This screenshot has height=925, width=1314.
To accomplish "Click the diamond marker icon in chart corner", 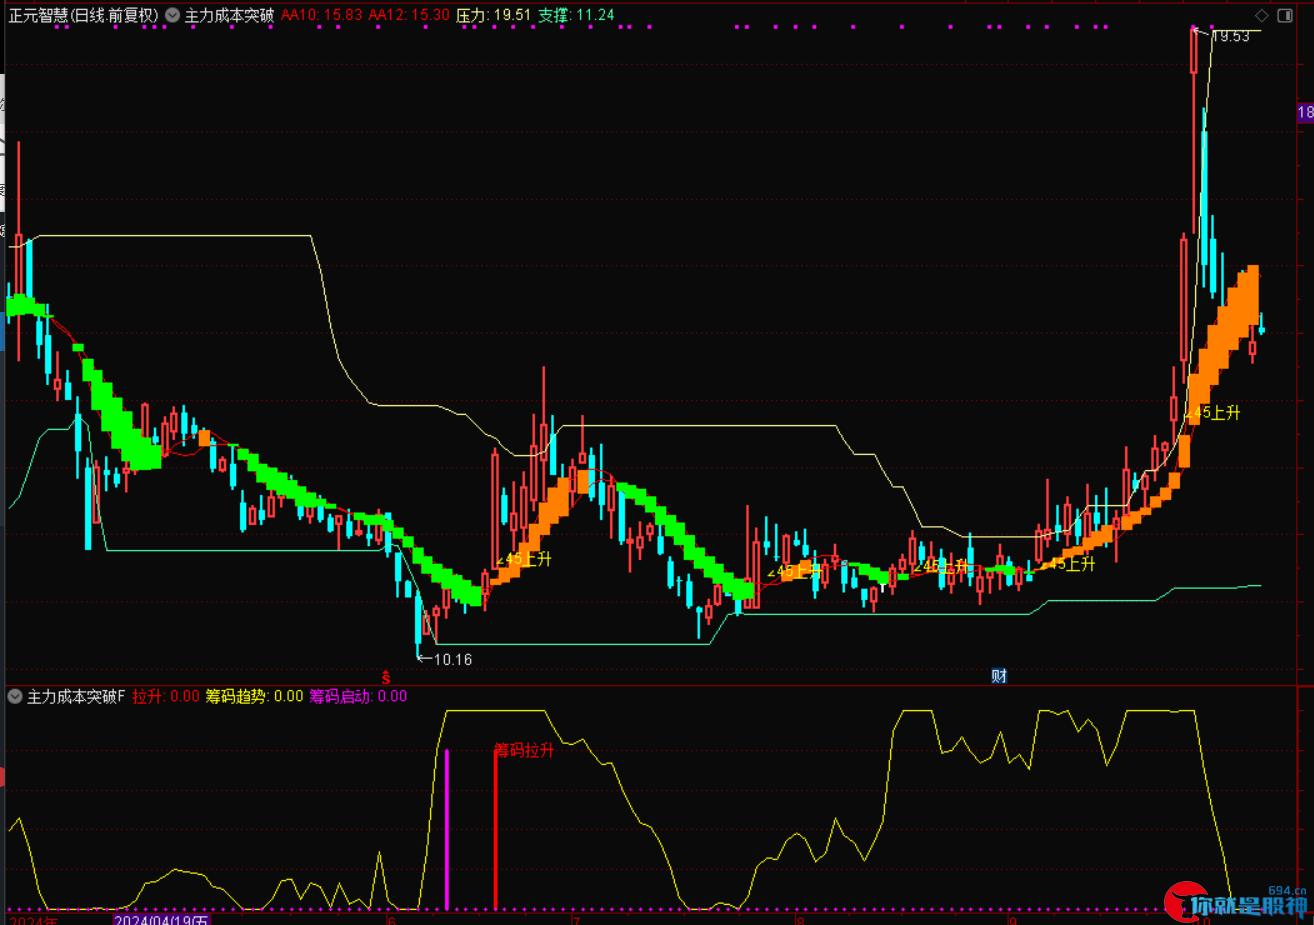I will point(1262,15).
